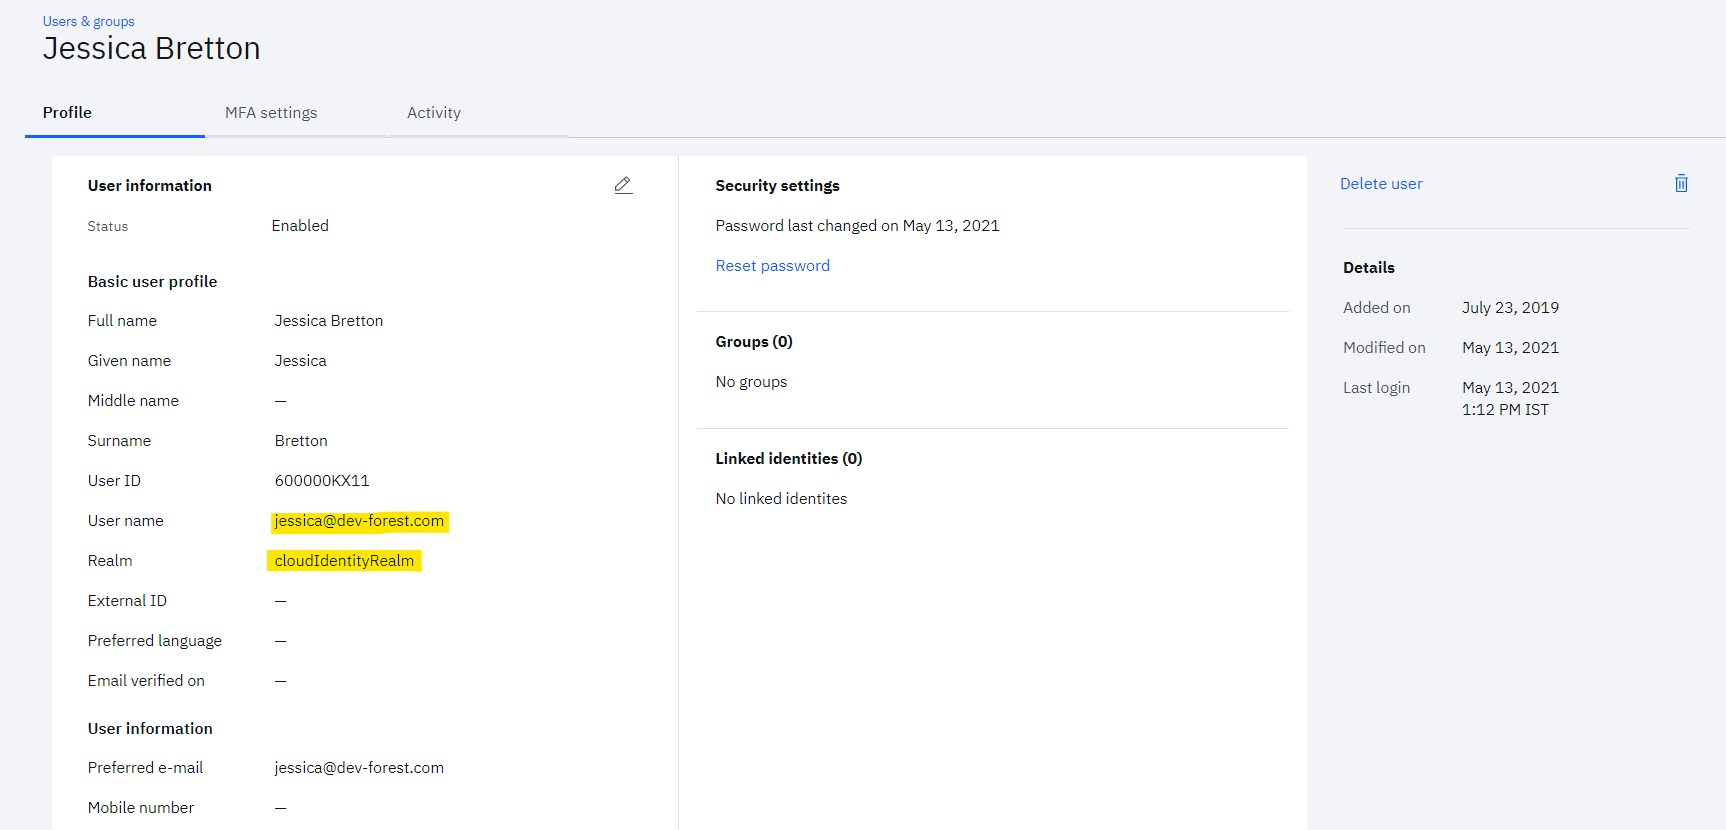The image size is (1726, 830).
Task: Click the Realm label
Action: pyautogui.click(x=110, y=561)
